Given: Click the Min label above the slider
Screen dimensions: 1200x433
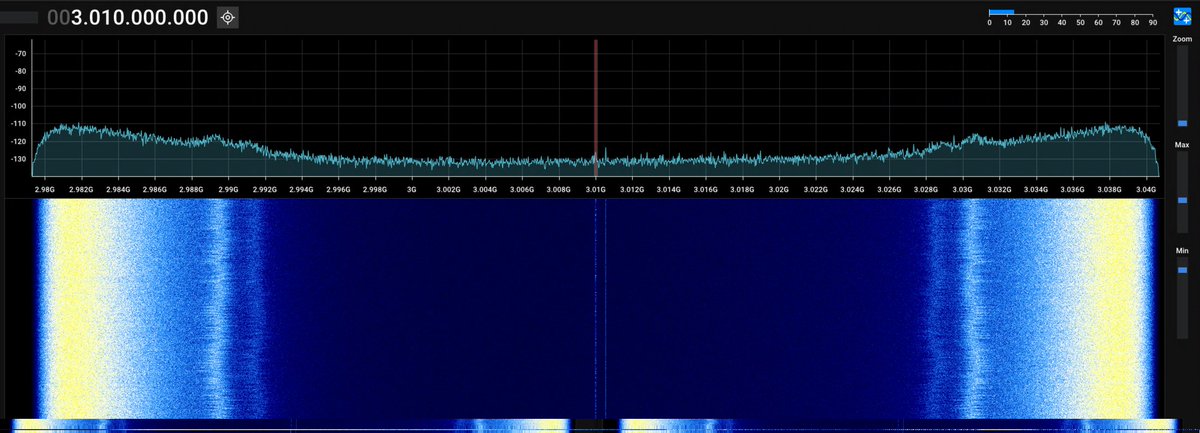Looking at the screenshot, I should pos(1182,250).
